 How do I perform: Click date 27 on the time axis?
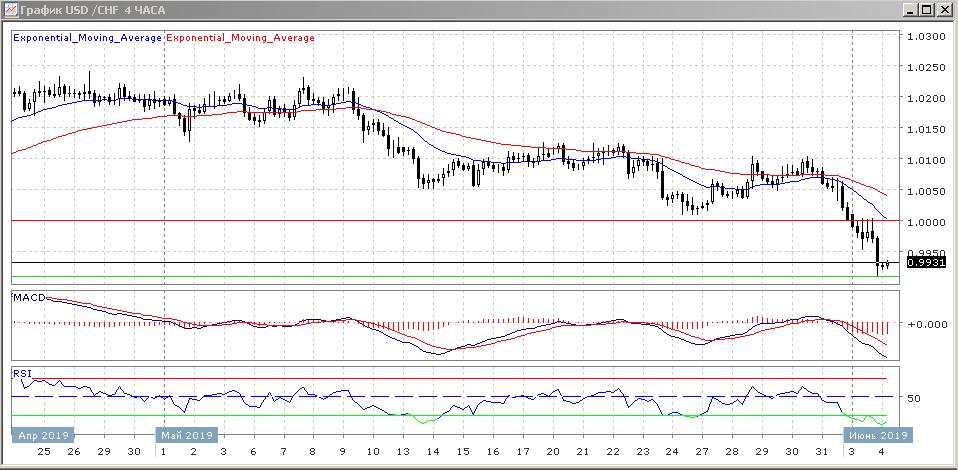tap(704, 452)
